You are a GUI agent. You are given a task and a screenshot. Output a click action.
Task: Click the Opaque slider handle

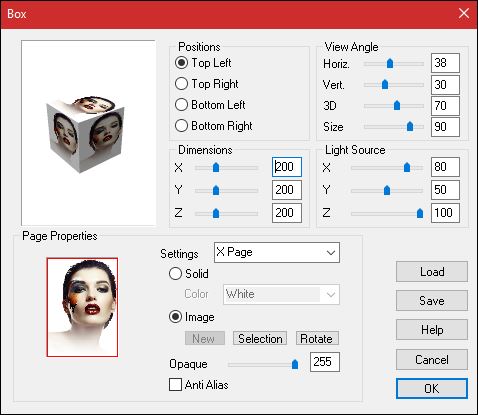point(295,364)
